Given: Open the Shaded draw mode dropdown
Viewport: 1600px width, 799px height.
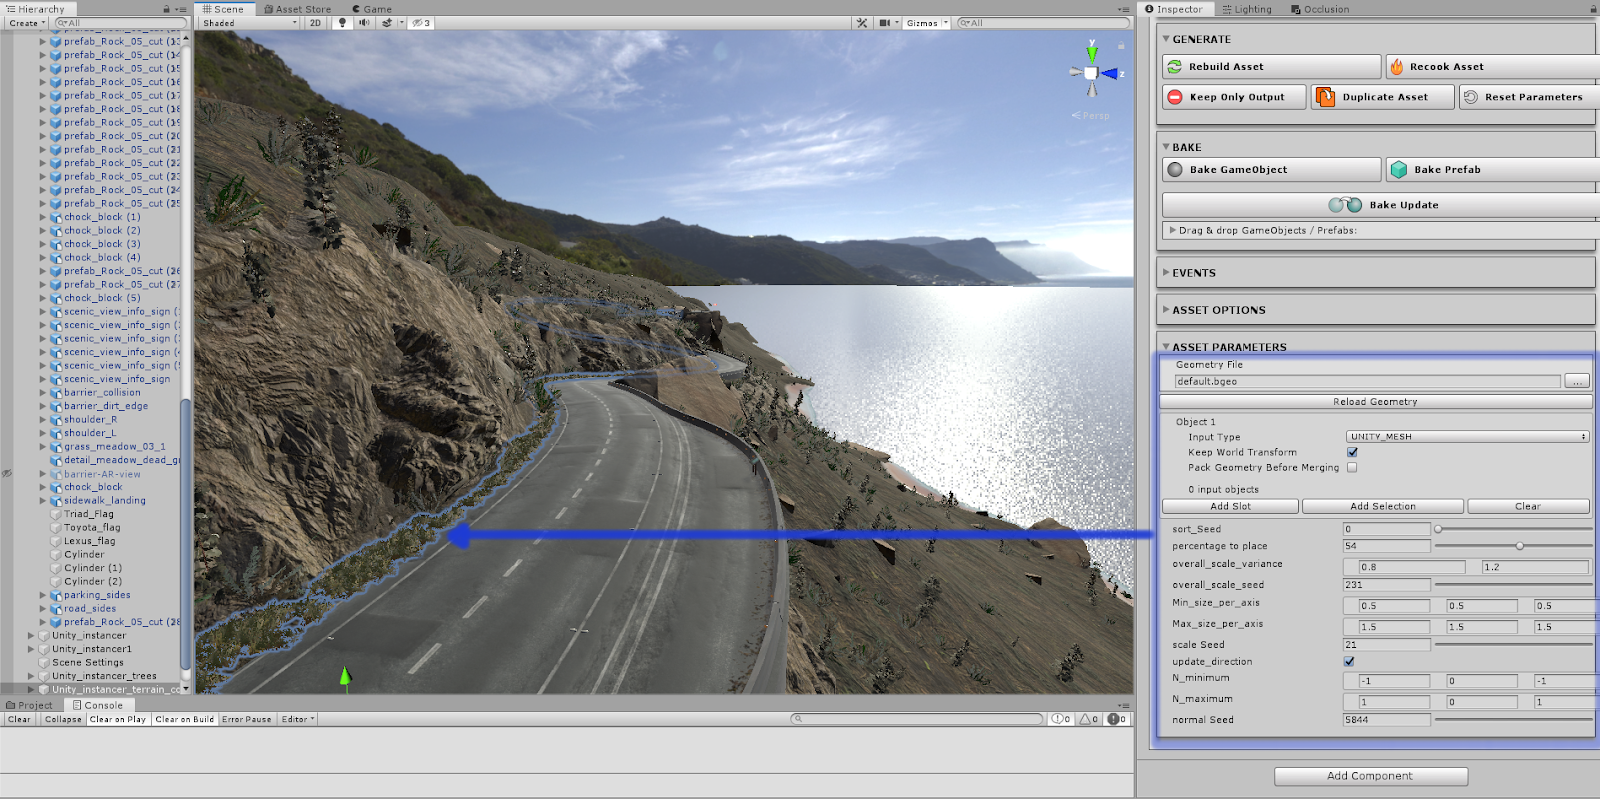Looking at the screenshot, I should click(x=249, y=23).
